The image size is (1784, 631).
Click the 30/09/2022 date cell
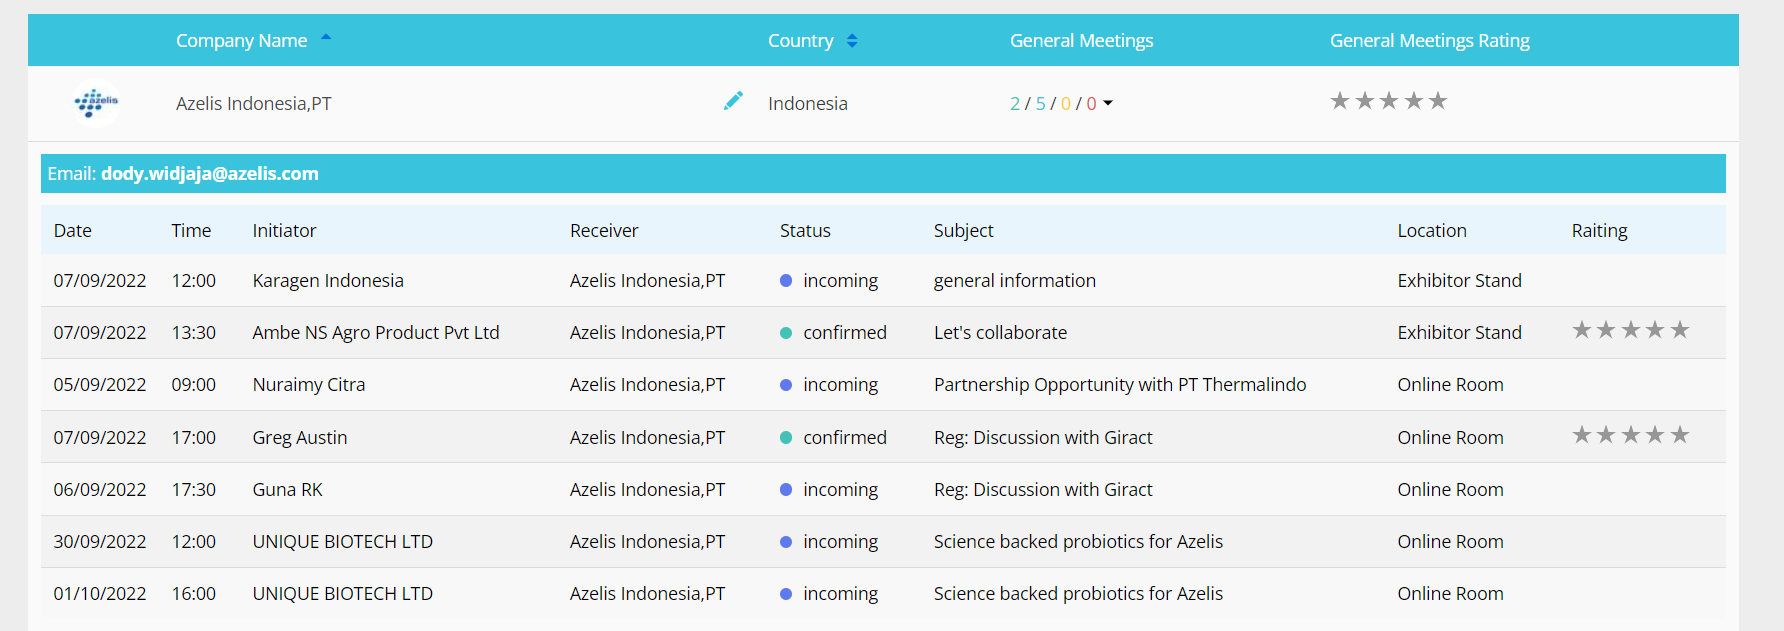(x=100, y=542)
